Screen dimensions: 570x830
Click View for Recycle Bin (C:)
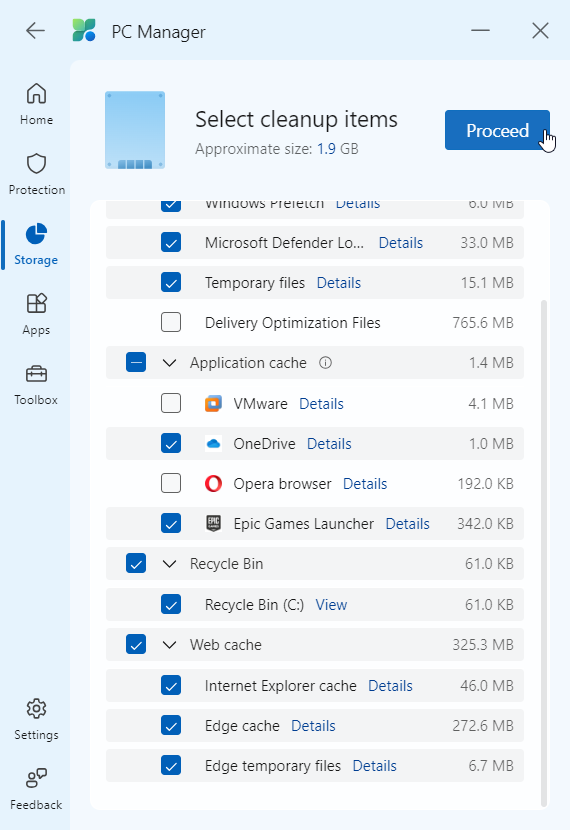click(331, 605)
